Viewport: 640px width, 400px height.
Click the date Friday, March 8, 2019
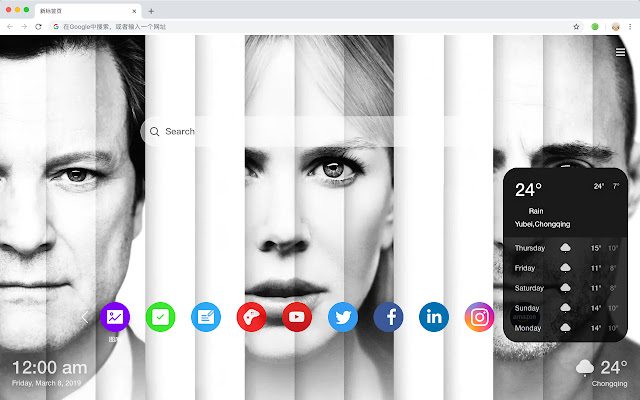(x=46, y=383)
